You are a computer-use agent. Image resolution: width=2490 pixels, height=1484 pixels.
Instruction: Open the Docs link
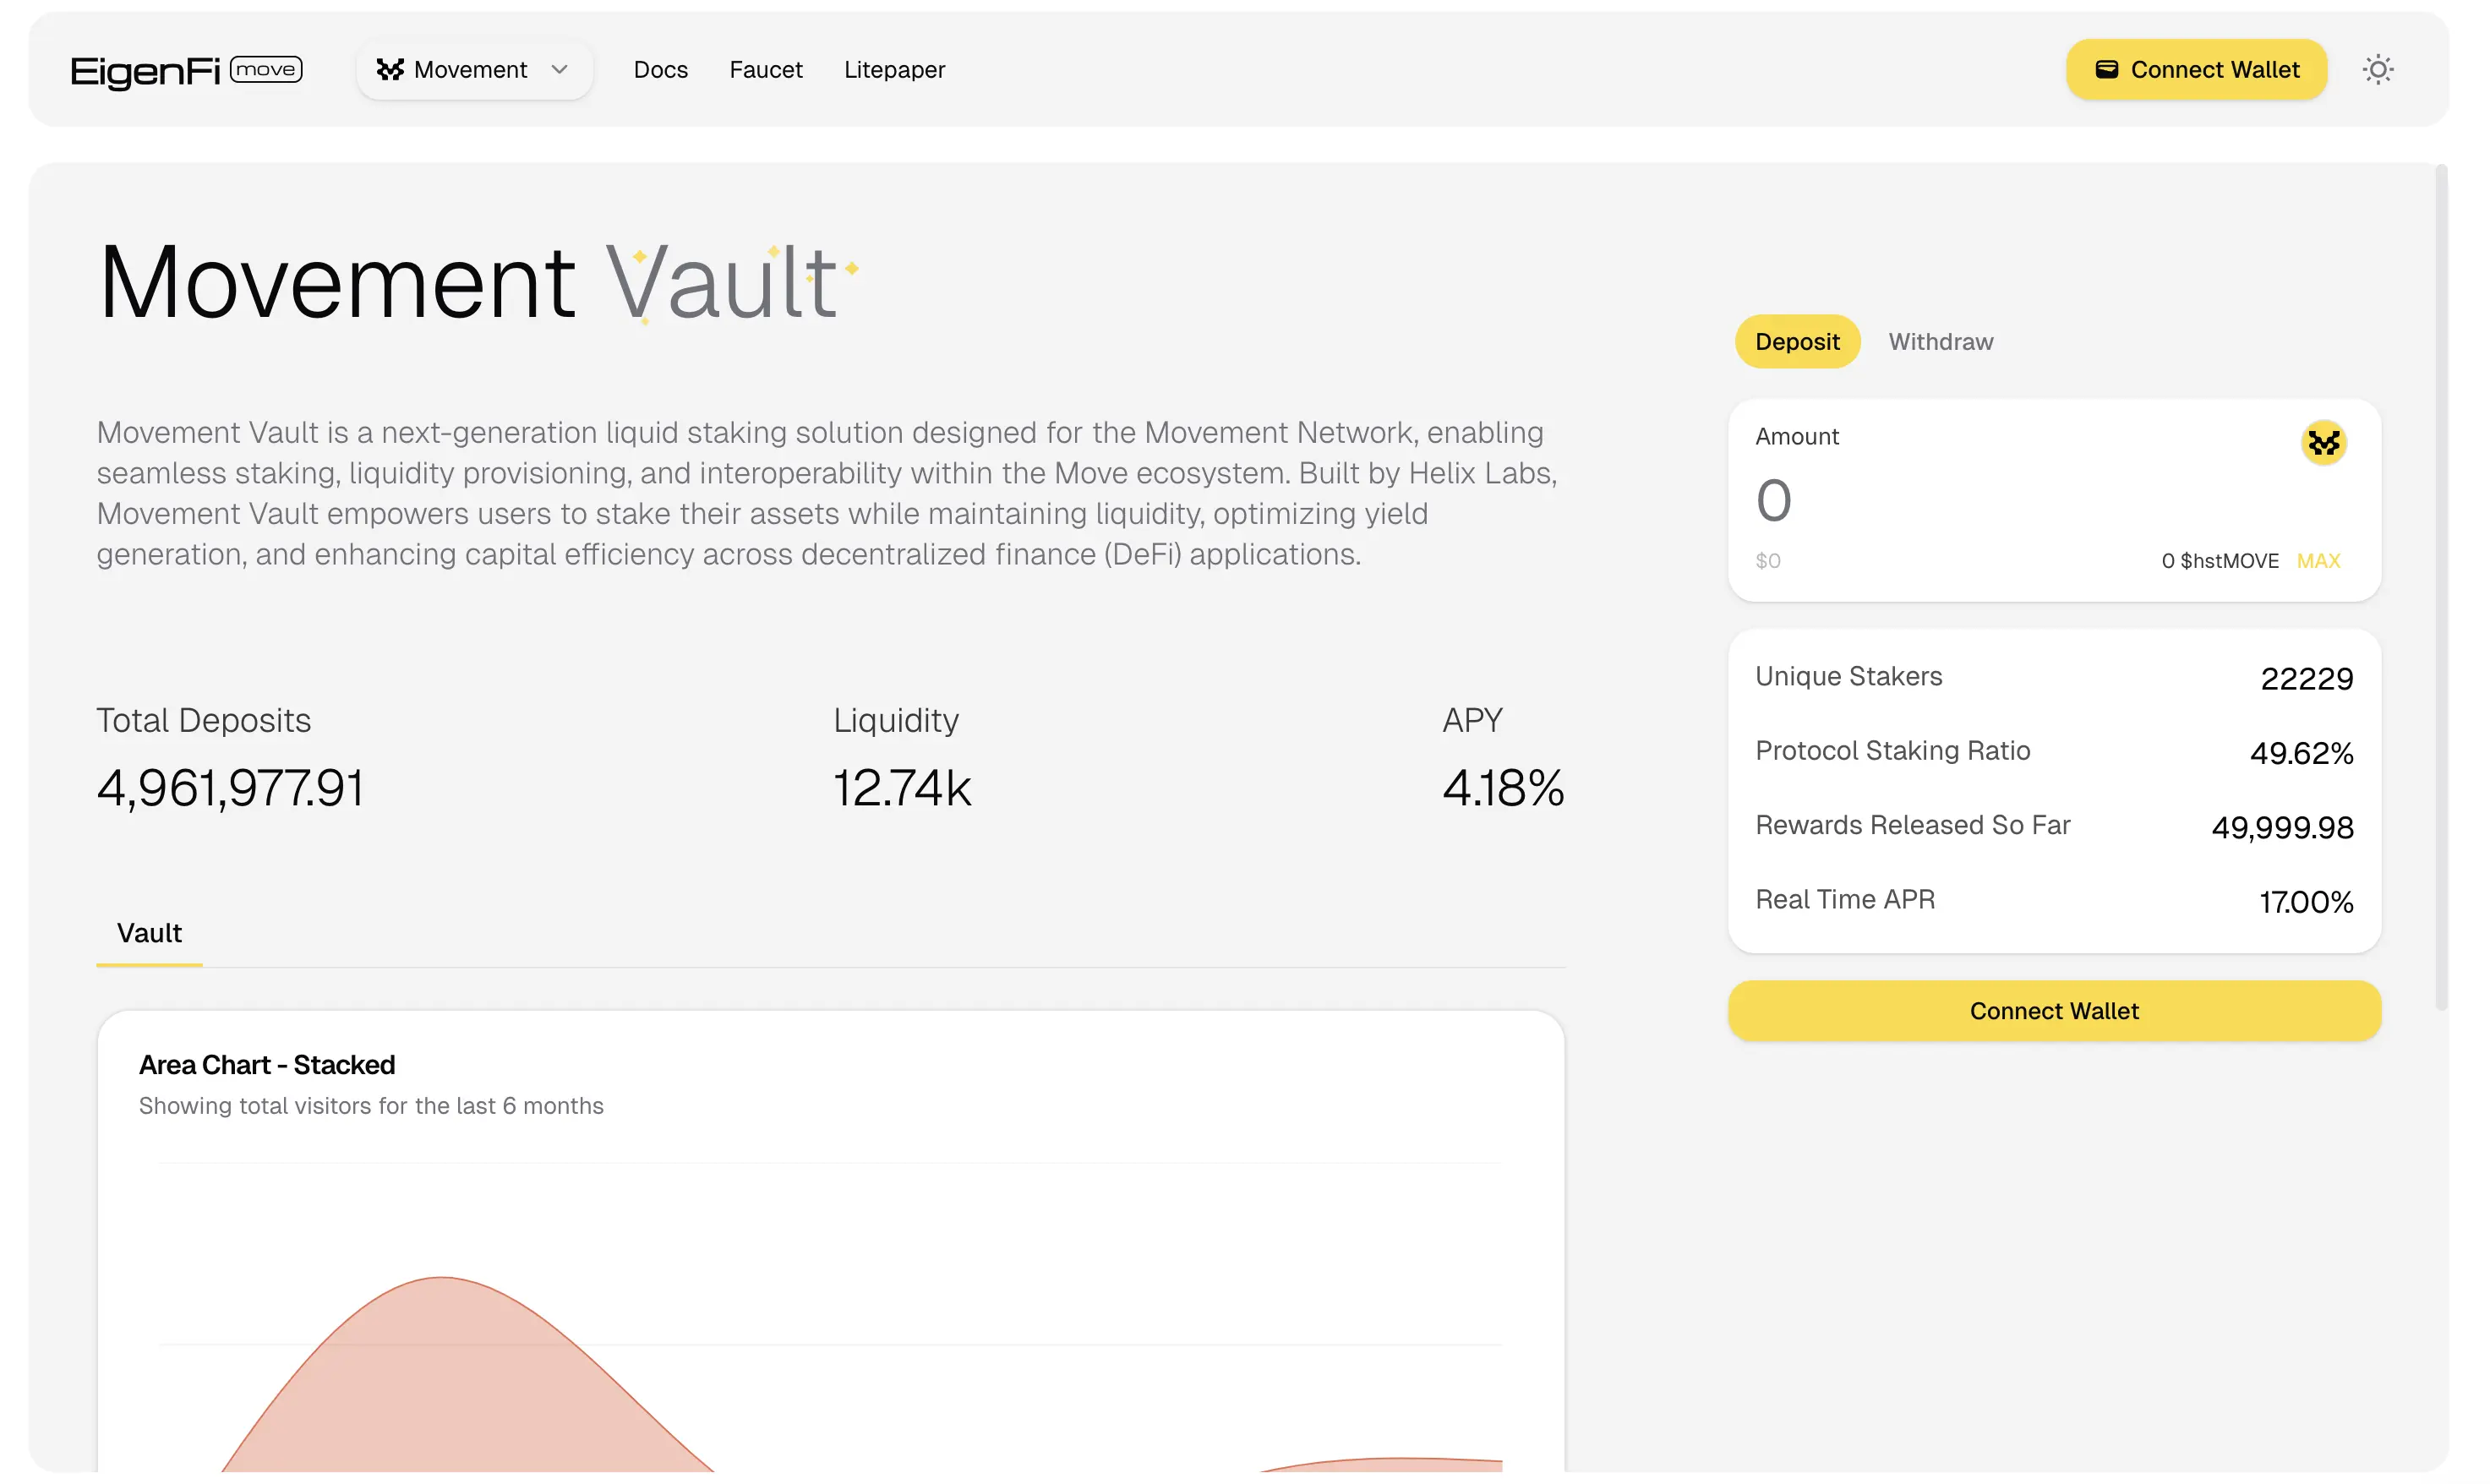[x=661, y=70]
